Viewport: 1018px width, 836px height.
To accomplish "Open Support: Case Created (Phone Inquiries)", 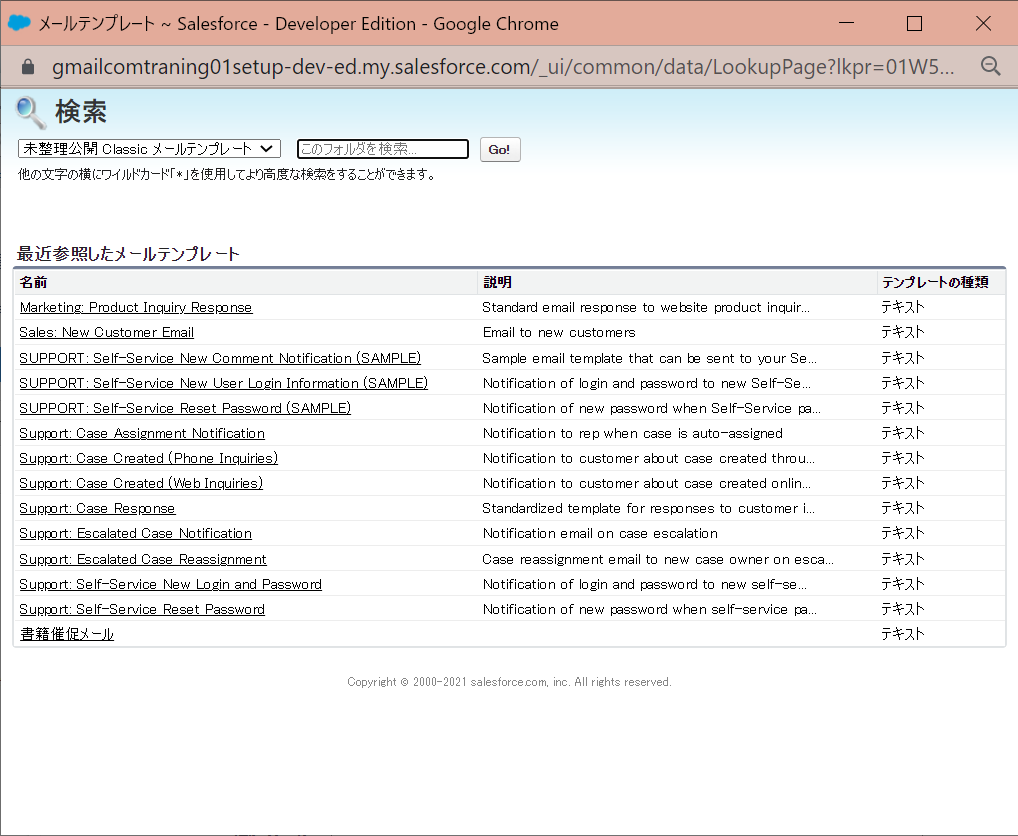I will (x=149, y=458).
